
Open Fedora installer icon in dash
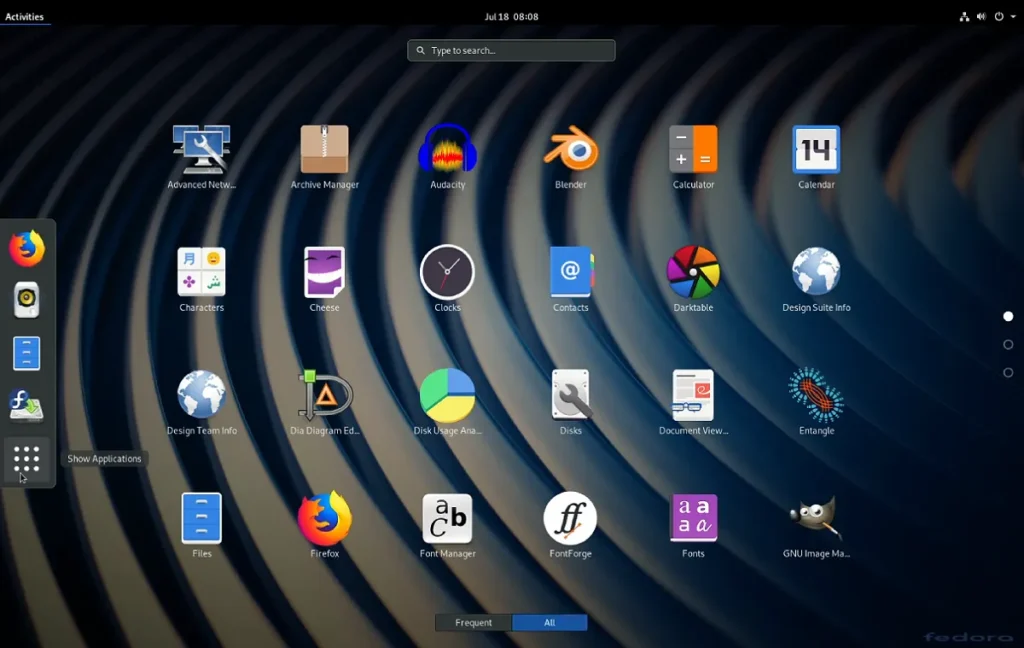coord(26,405)
